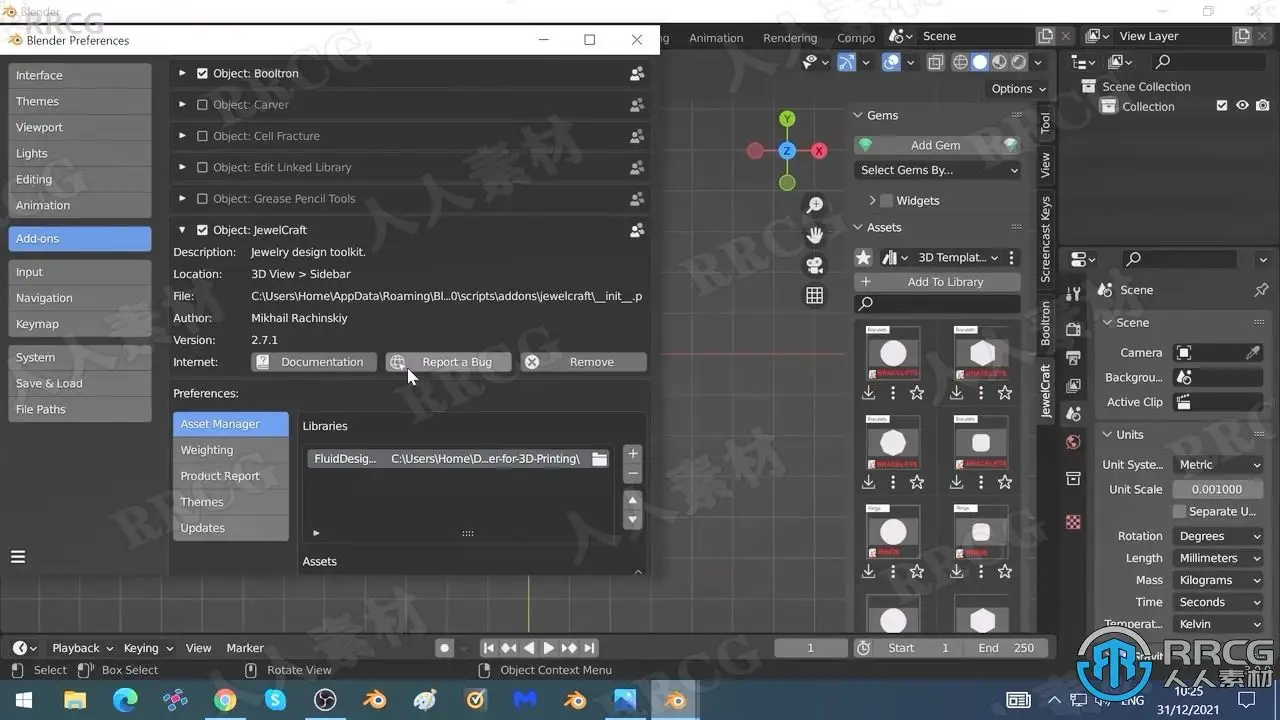1280x720 pixels.
Task: Open the Select Gems By dropdown
Action: (938, 170)
